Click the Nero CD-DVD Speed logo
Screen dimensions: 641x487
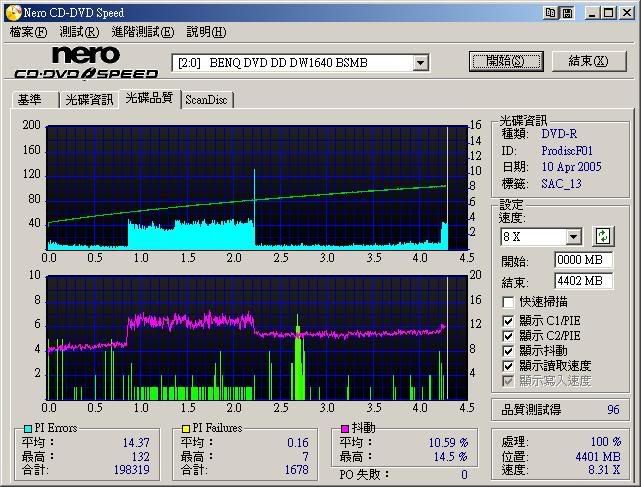click(86, 62)
